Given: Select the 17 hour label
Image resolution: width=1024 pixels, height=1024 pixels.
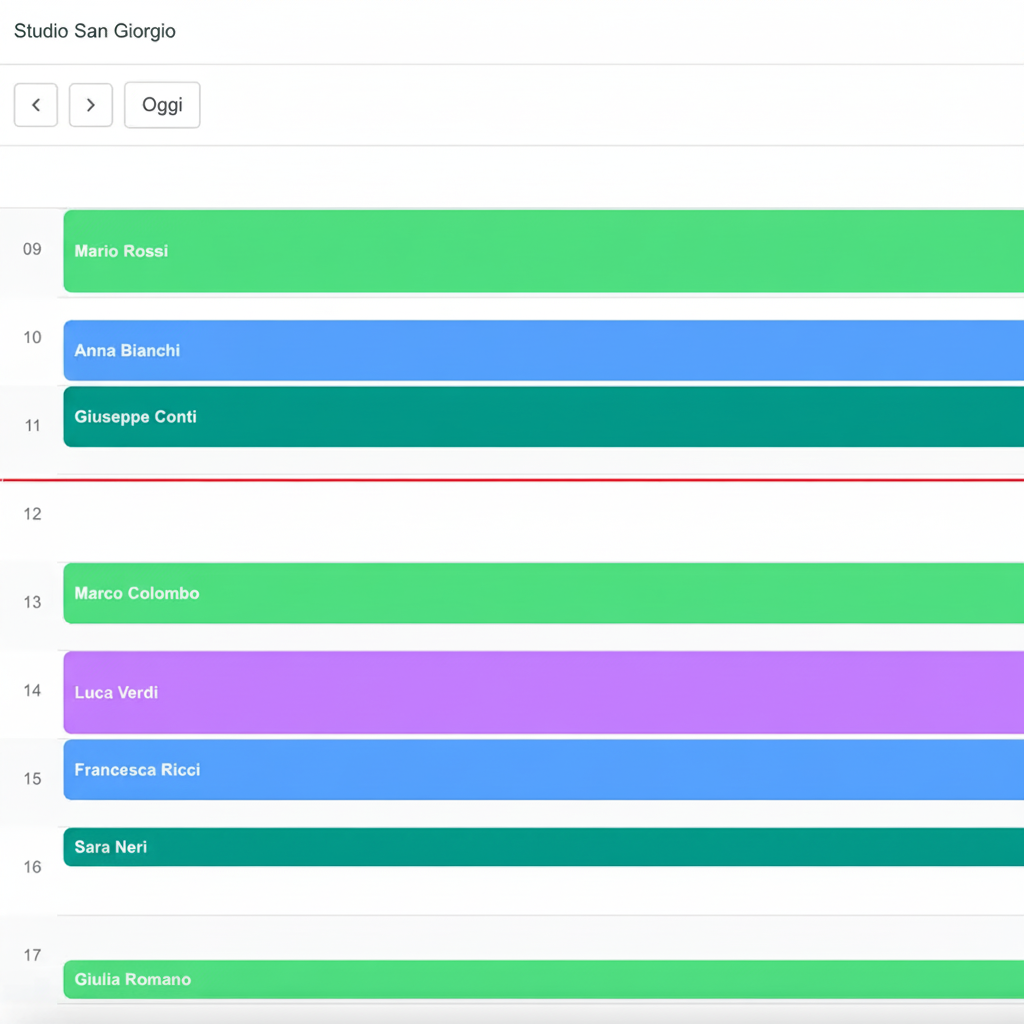Looking at the screenshot, I should point(32,955).
